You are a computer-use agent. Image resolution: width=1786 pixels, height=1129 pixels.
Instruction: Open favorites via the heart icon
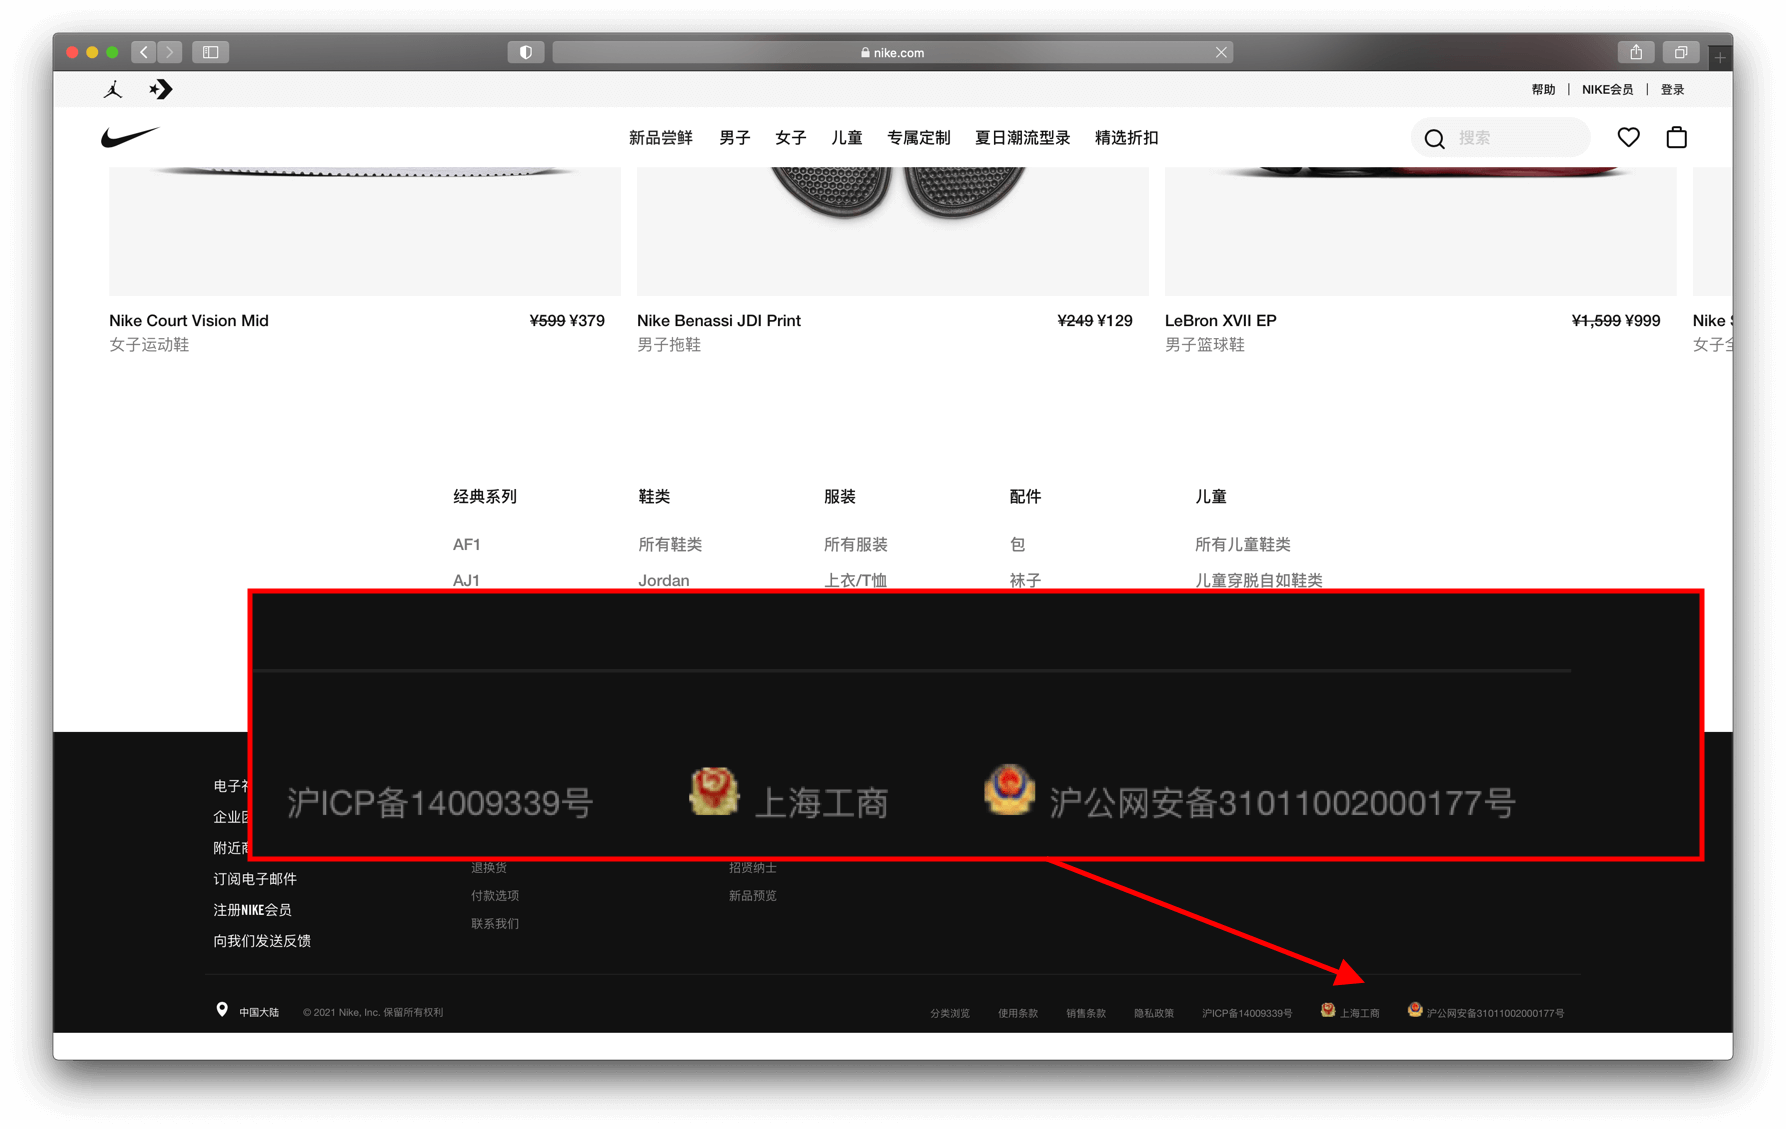pos(1628,137)
